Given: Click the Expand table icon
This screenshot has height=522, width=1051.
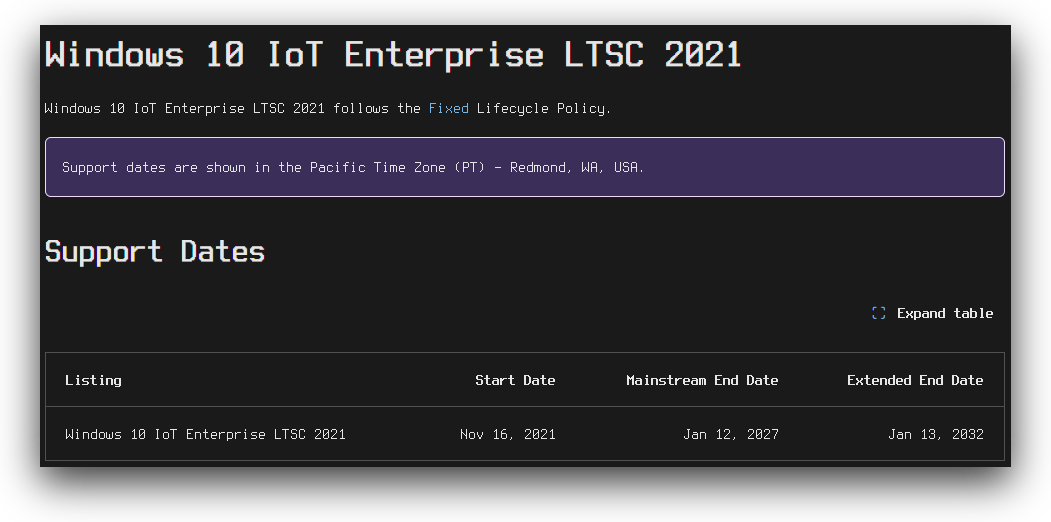Looking at the screenshot, I should (879, 313).
